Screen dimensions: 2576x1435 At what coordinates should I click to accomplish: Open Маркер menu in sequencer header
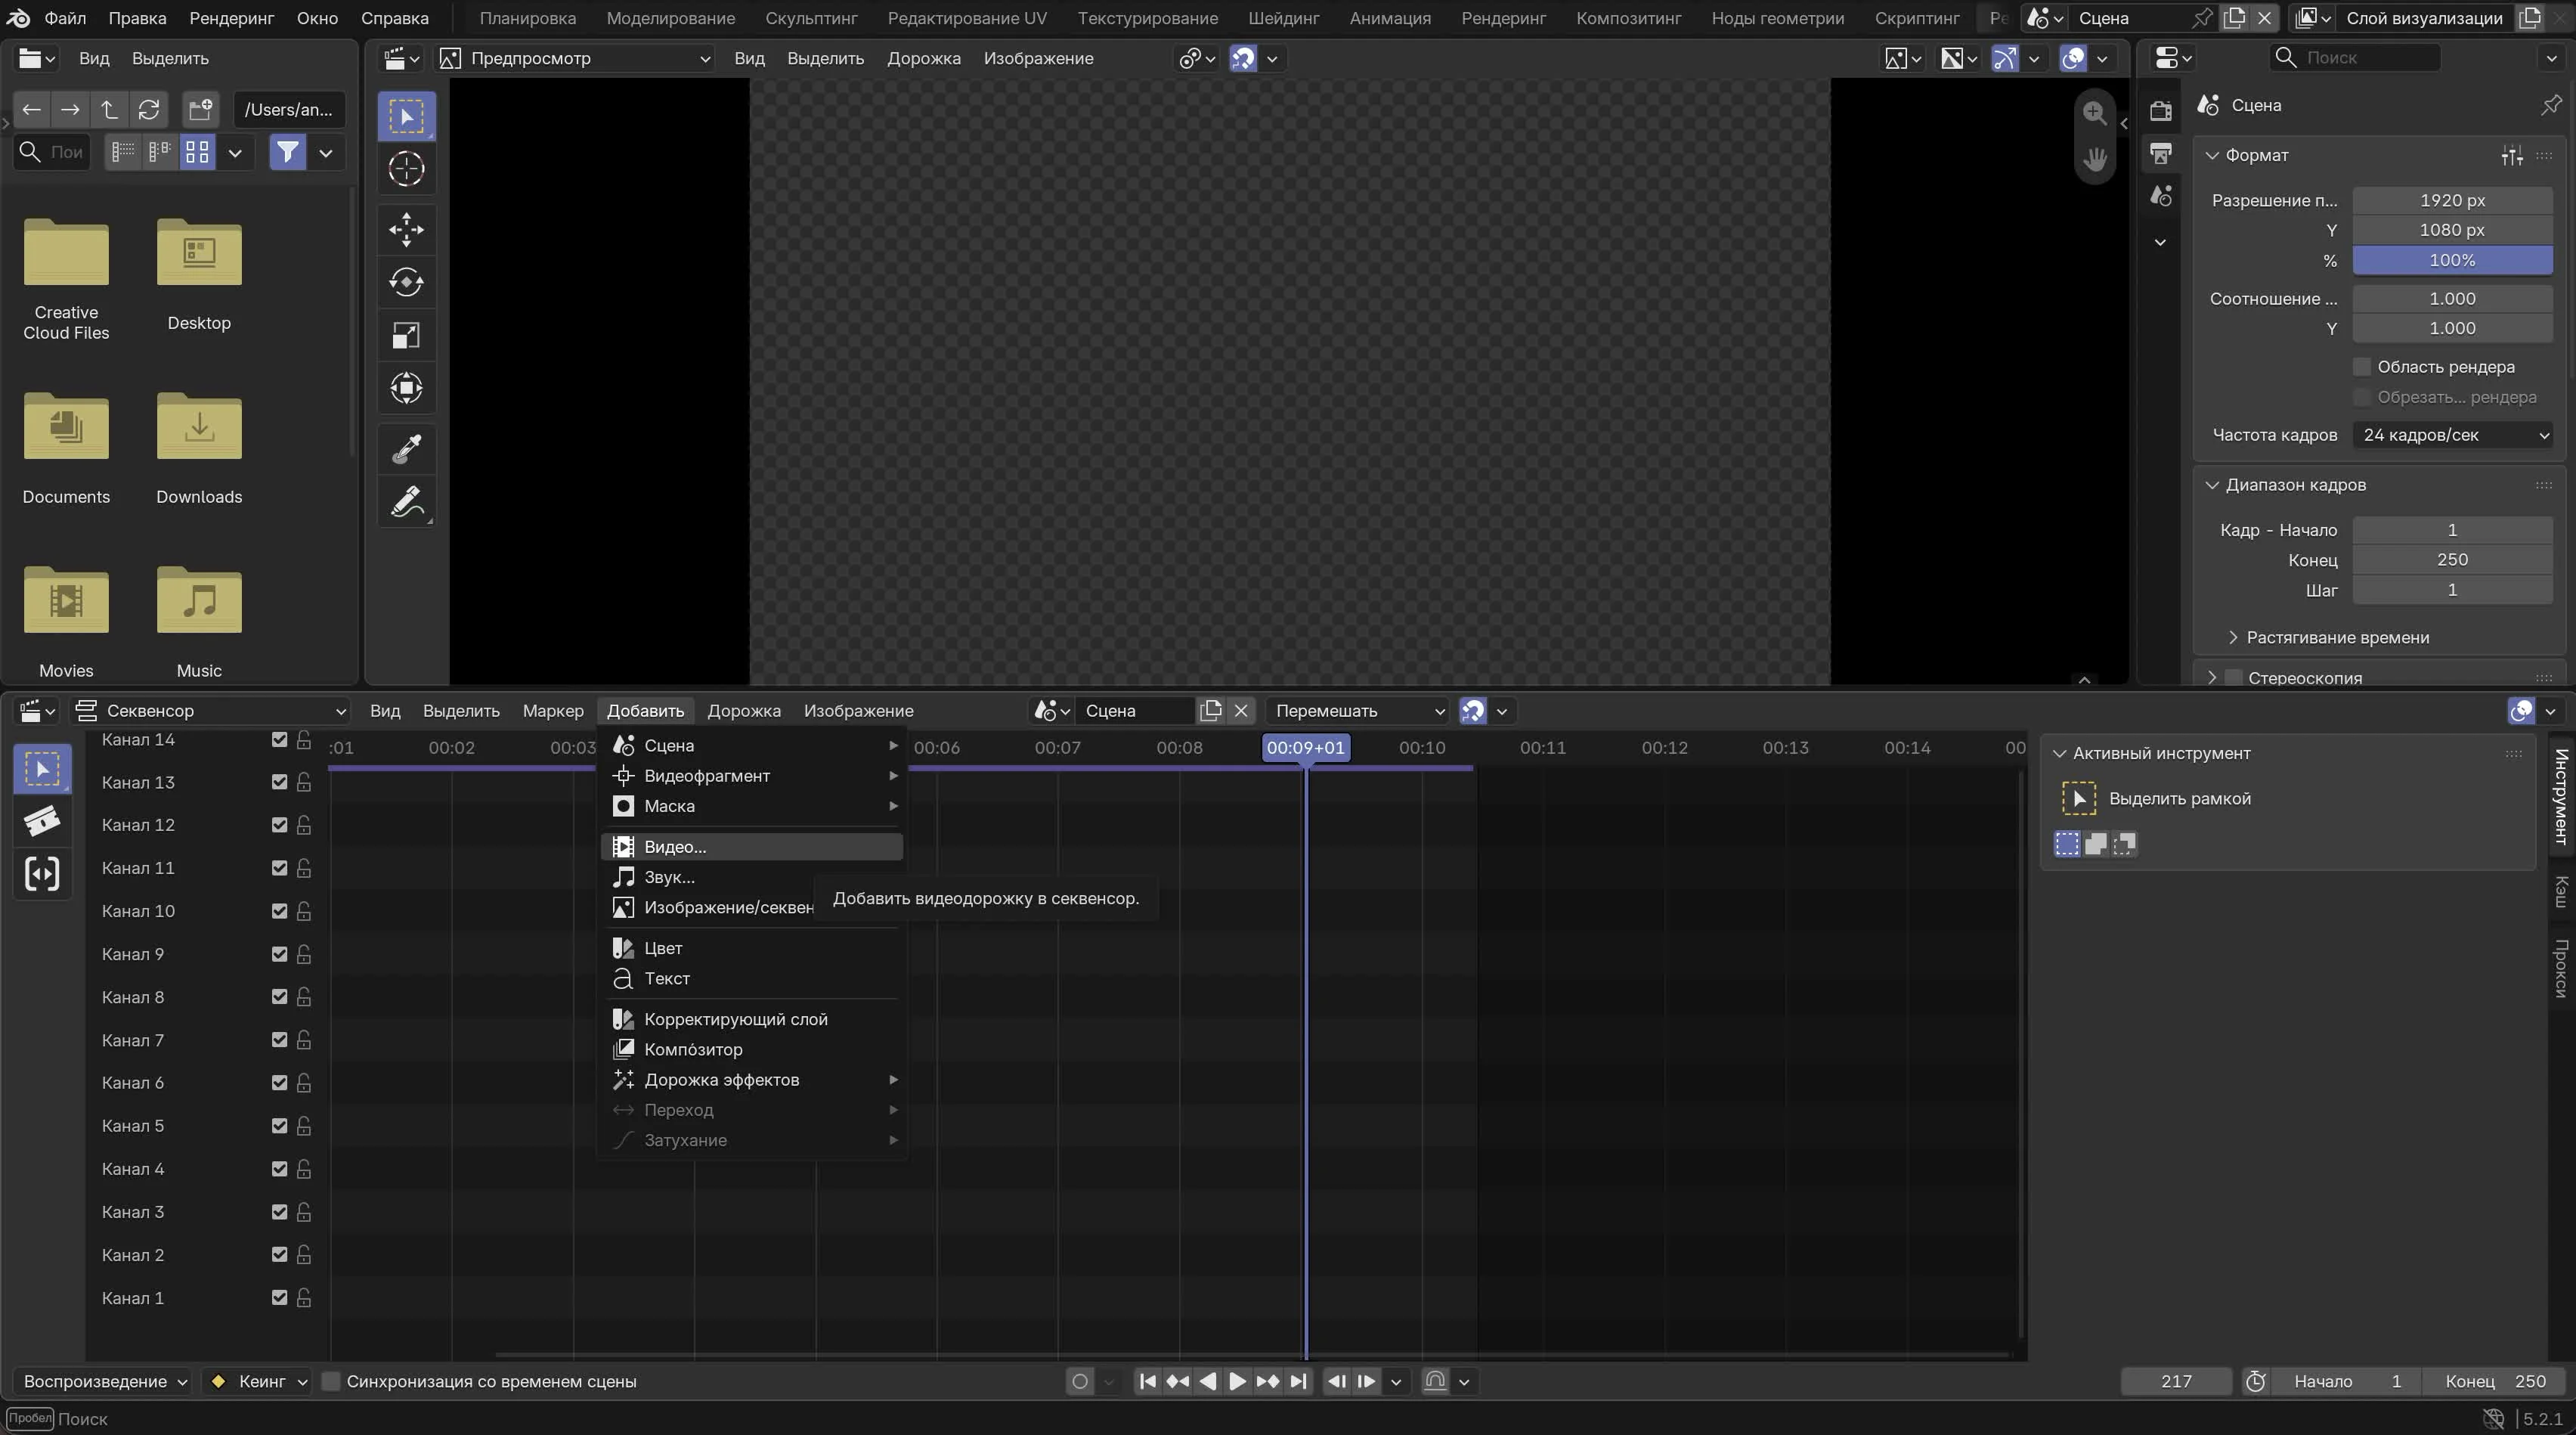[553, 711]
